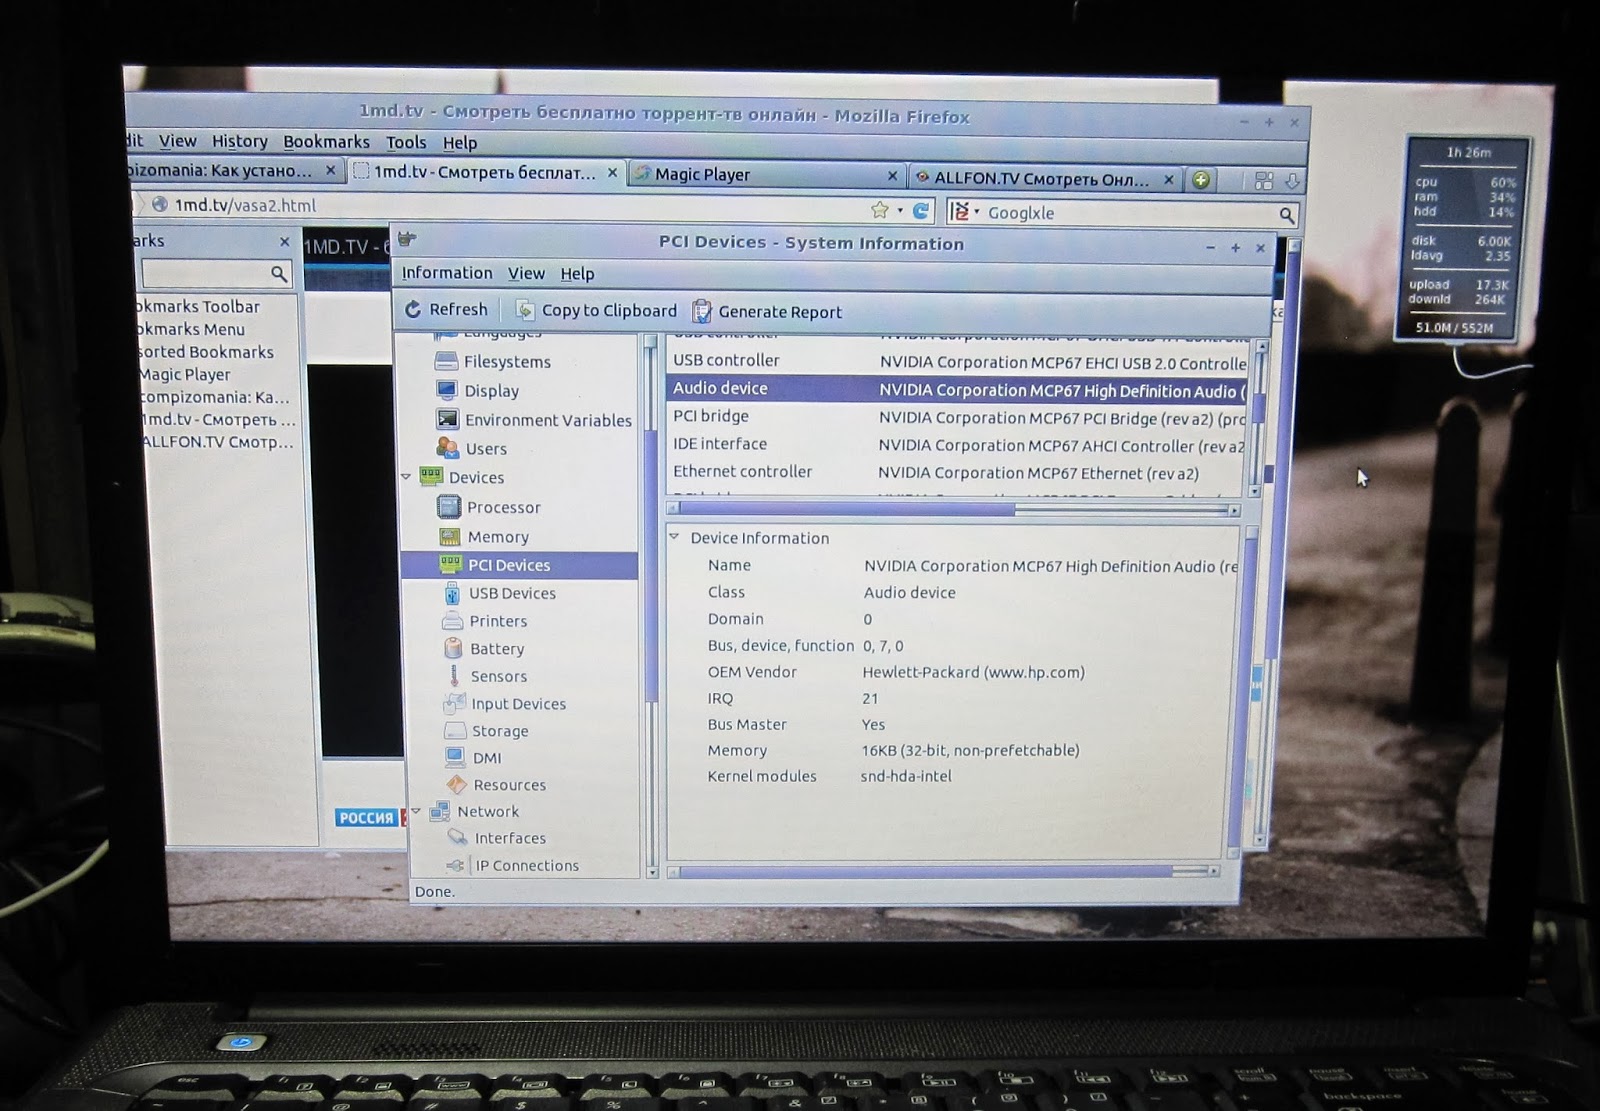The width and height of the screenshot is (1600, 1111).
Task: Click the Generate Report toolbar icon
Action: [702, 311]
